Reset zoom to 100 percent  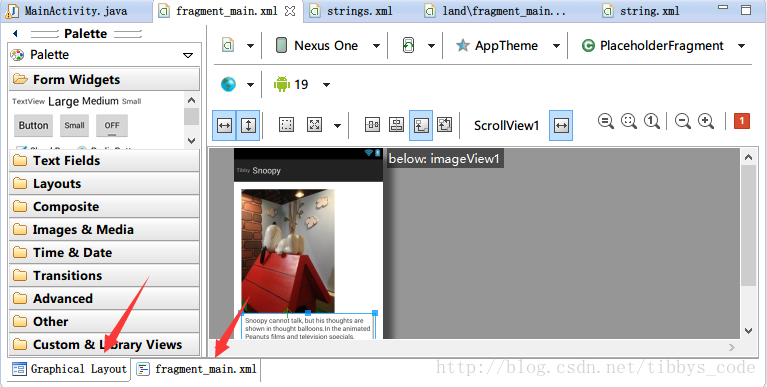(x=652, y=121)
